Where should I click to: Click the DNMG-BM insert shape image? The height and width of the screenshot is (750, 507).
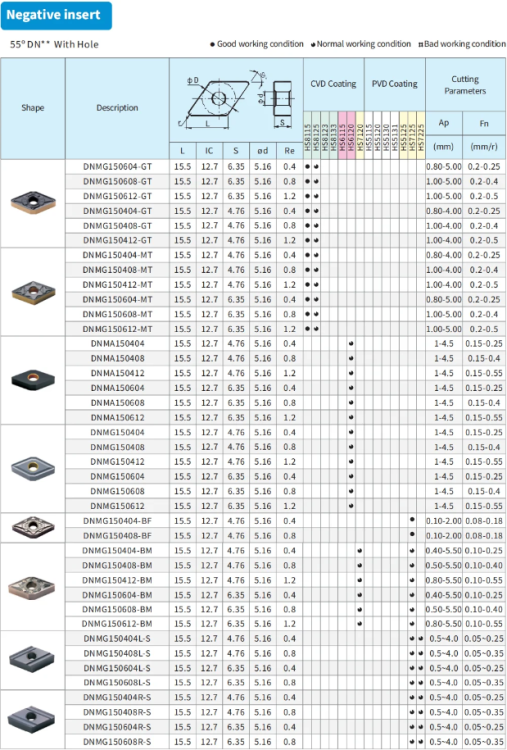pyautogui.click(x=32, y=587)
